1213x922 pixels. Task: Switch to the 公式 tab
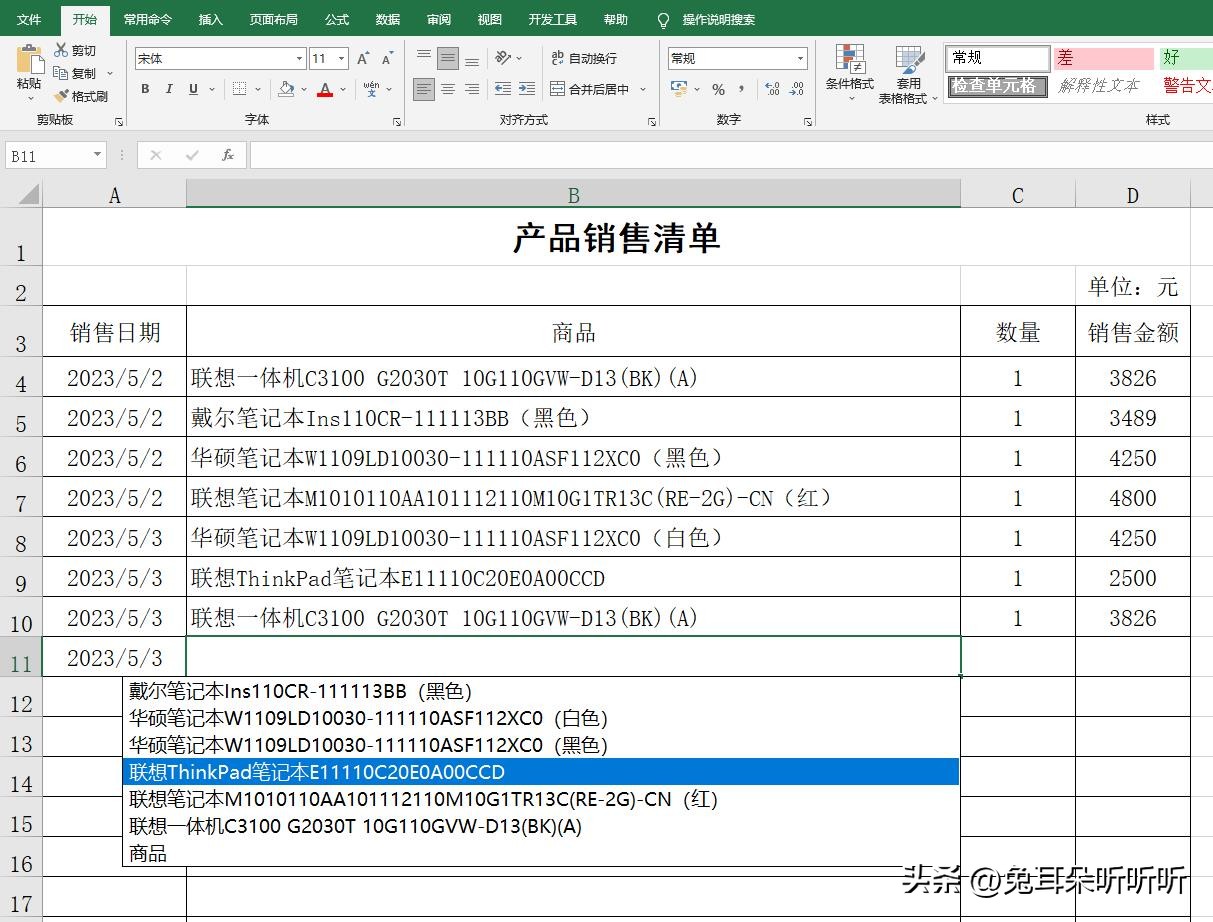(337, 20)
